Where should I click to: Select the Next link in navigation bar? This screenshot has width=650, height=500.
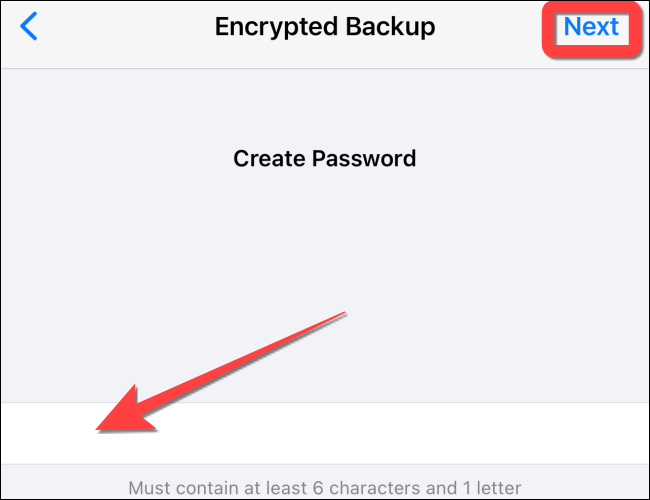coord(591,27)
